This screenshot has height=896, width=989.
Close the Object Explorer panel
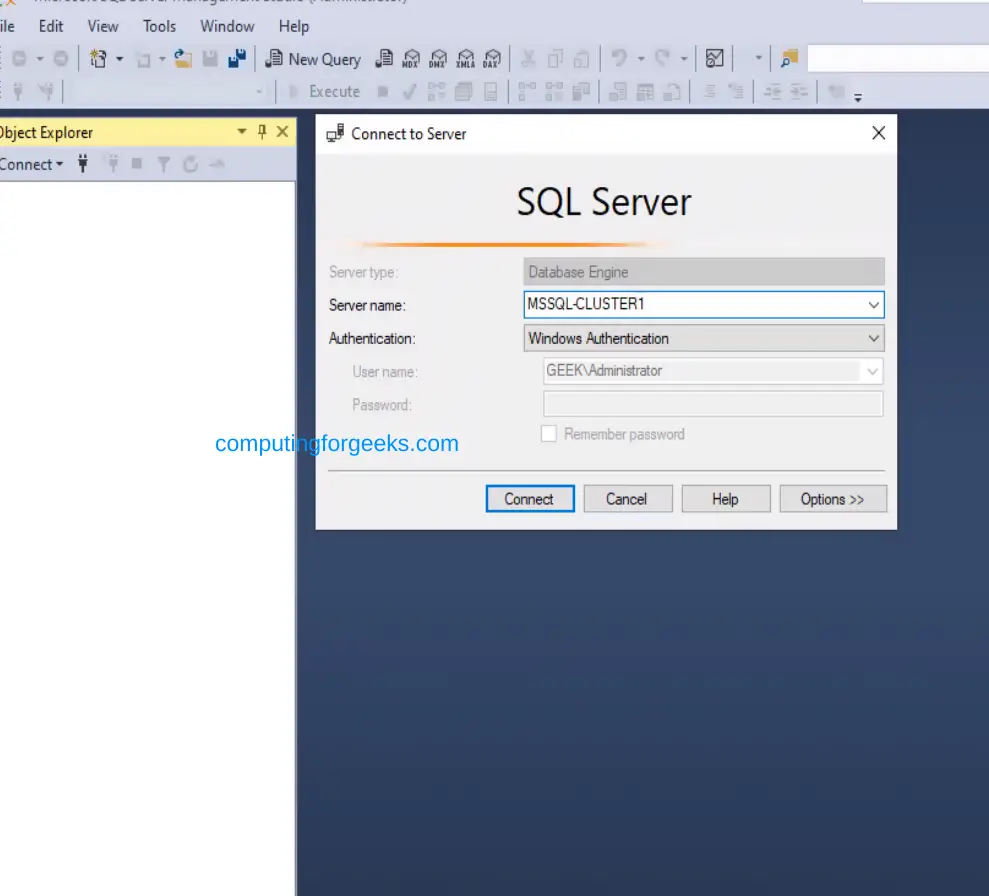[283, 132]
